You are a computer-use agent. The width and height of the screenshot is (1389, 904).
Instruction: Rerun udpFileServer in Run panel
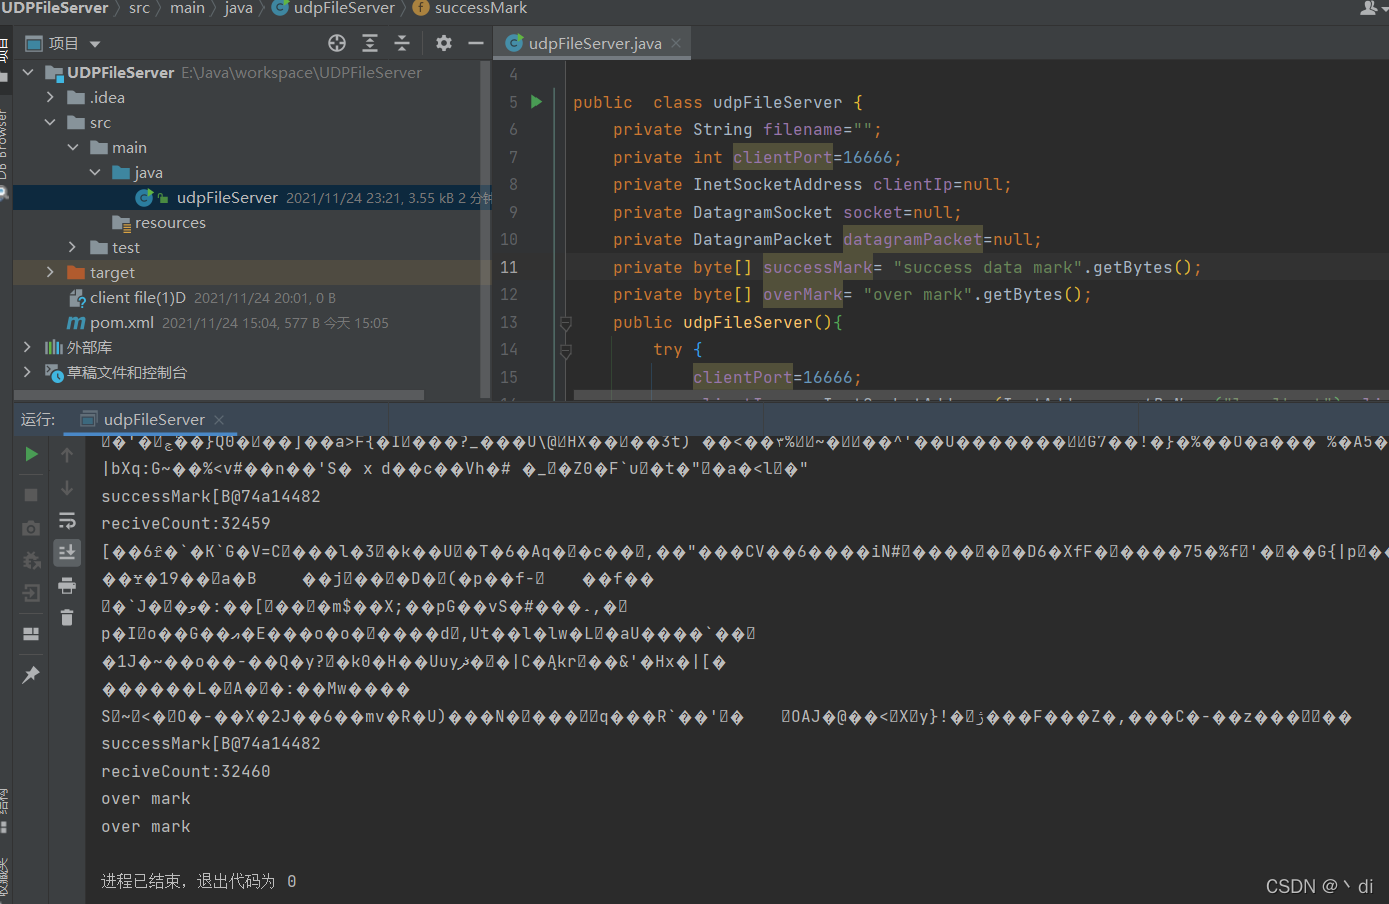pyautogui.click(x=31, y=454)
